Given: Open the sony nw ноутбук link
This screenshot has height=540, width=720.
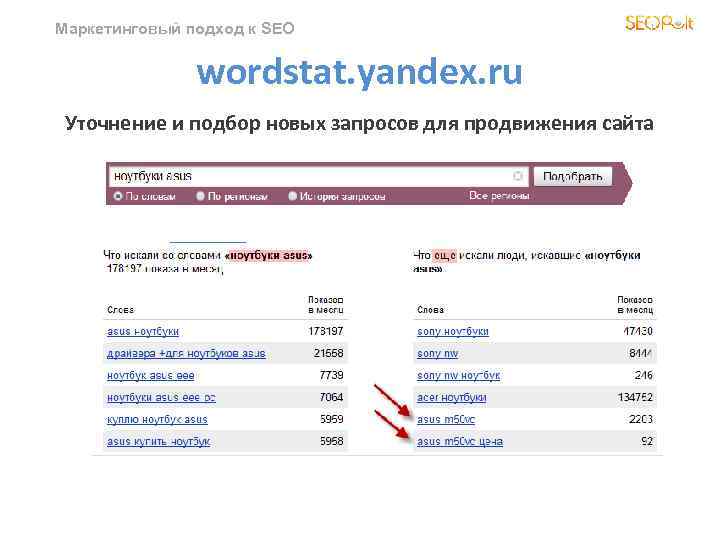Looking at the screenshot, I should 459,376.
